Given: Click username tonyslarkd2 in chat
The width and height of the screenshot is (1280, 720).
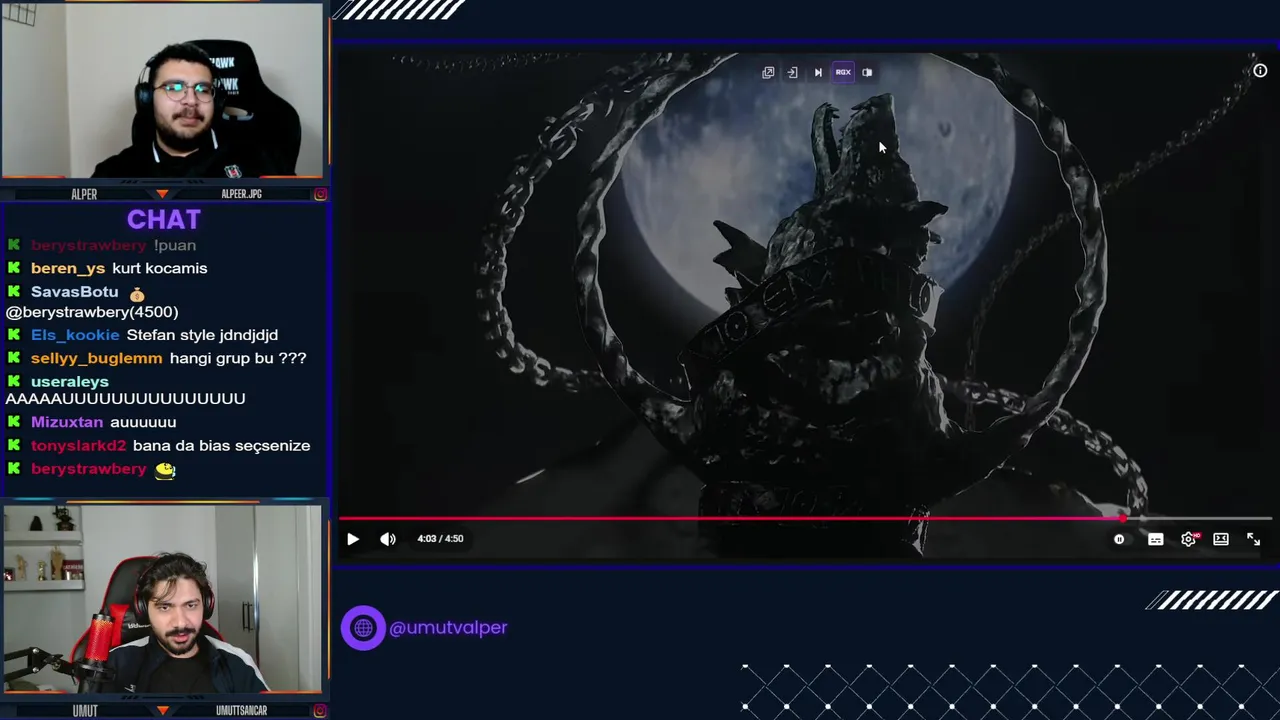Looking at the screenshot, I should tap(79, 446).
